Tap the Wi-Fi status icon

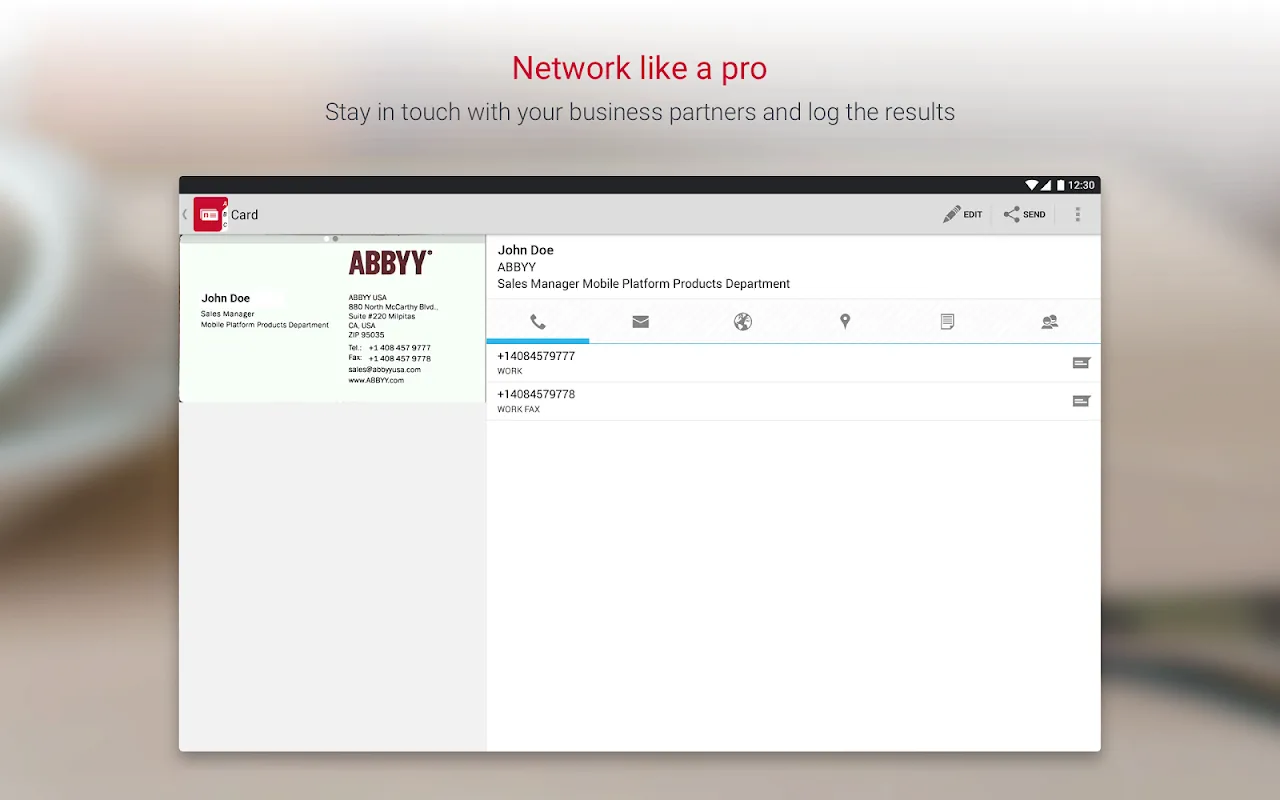(1031, 185)
